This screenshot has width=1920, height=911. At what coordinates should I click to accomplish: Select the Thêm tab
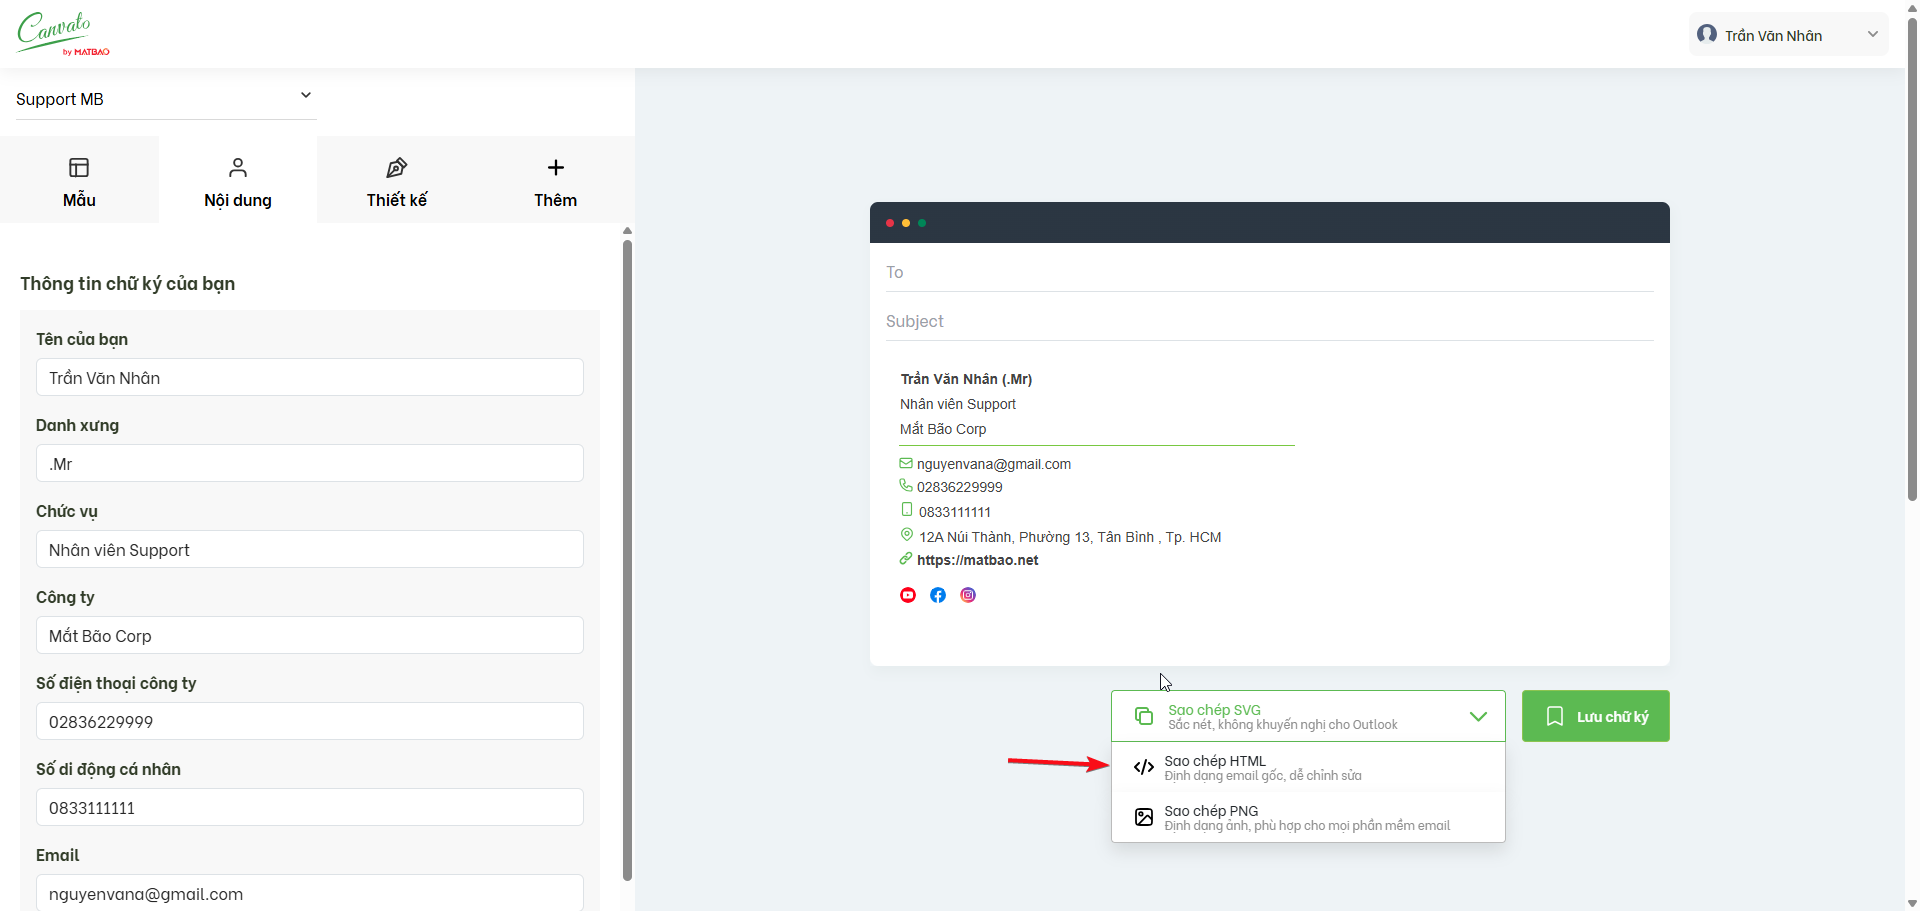(555, 181)
